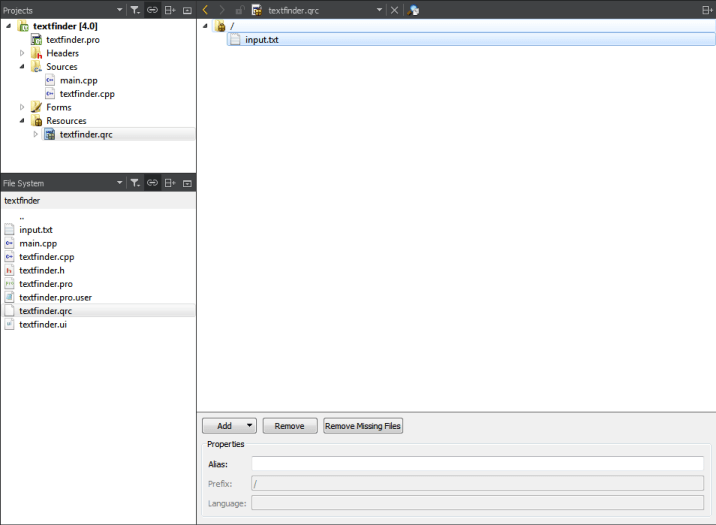This screenshot has height=525, width=716.
Task: Click the Prefix input field
Action: tap(477, 483)
